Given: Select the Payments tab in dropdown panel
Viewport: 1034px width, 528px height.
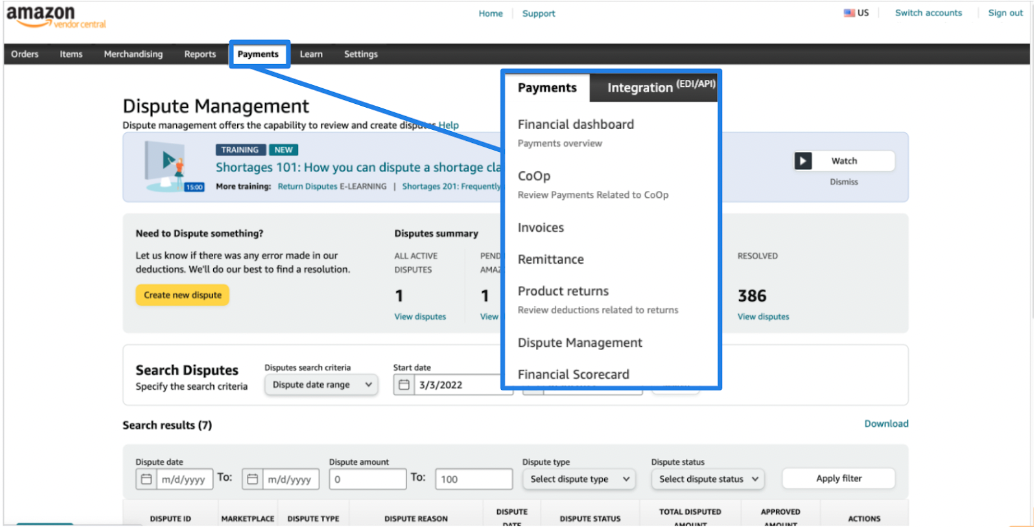Looking at the screenshot, I should click(x=547, y=87).
